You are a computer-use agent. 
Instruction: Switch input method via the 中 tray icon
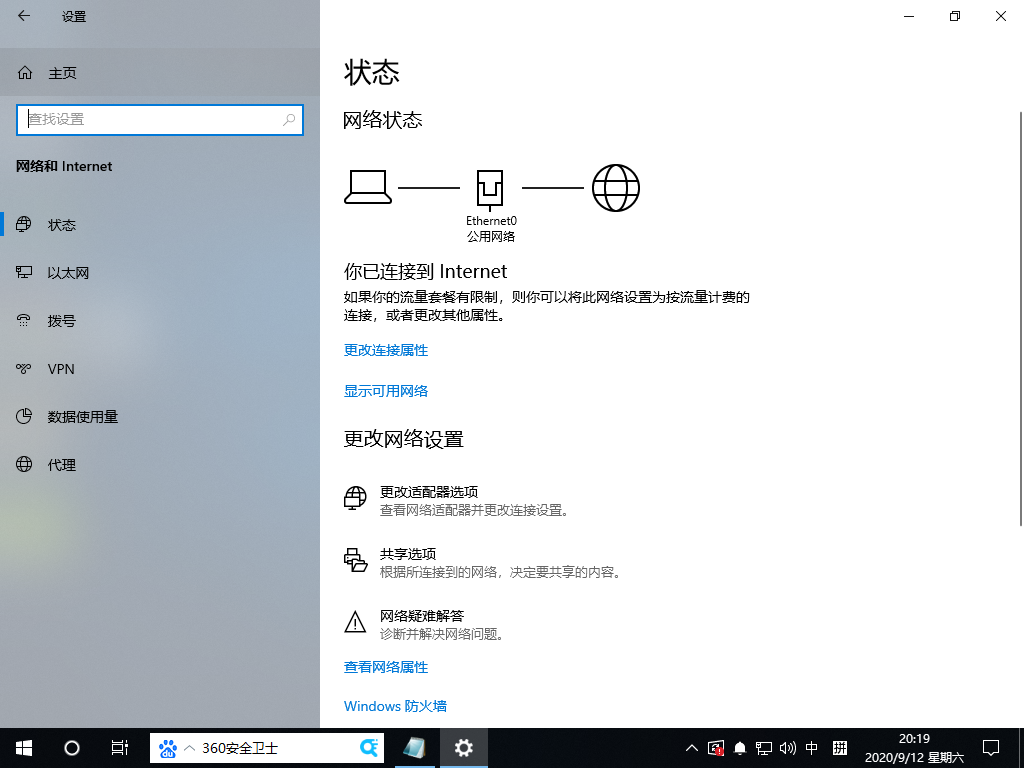[x=811, y=748]
